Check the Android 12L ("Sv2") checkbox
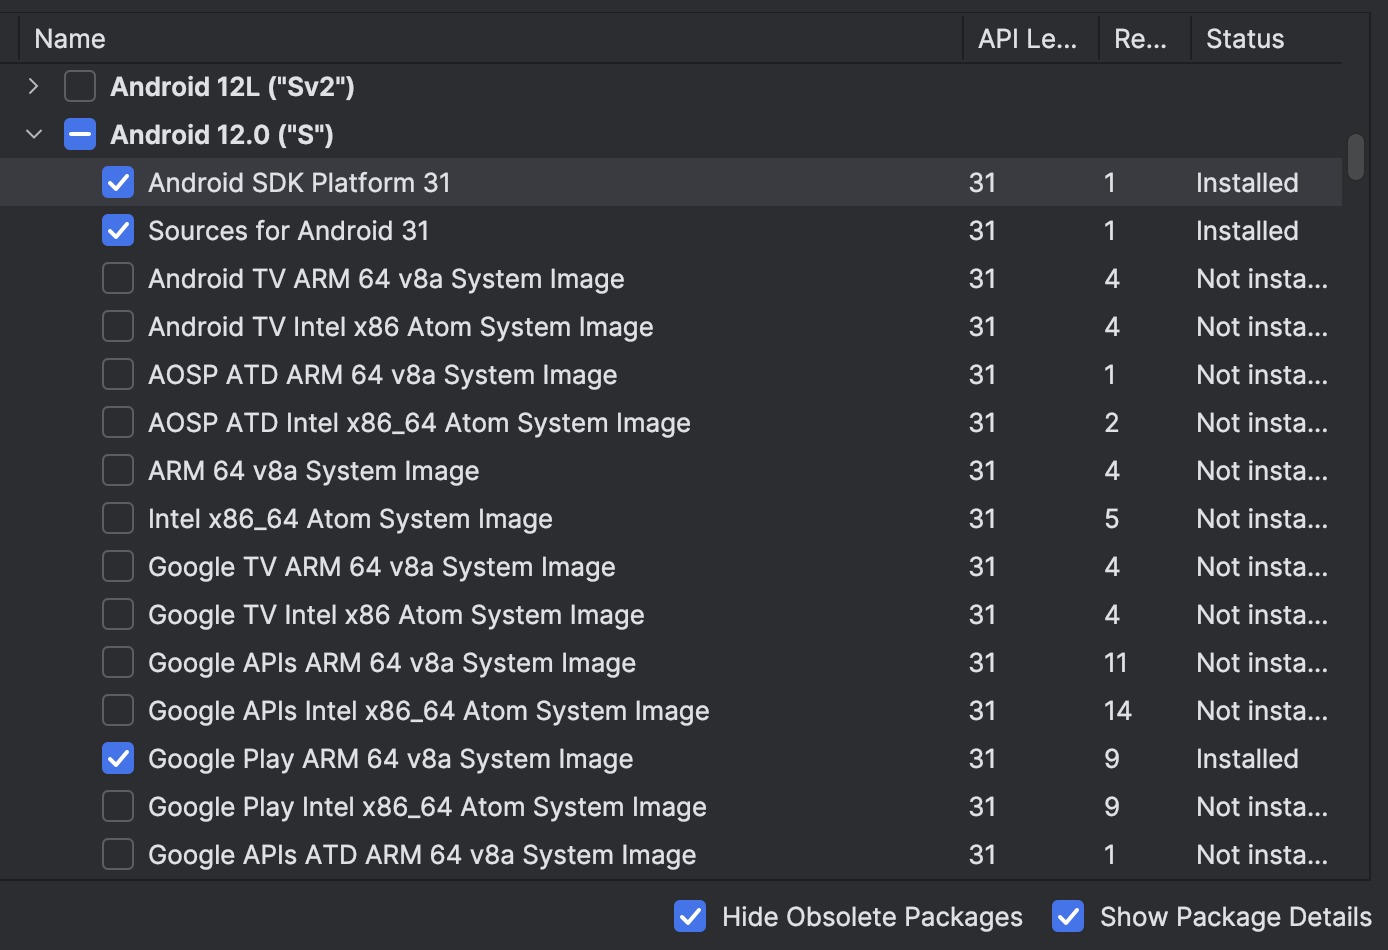The height and width of the screenshot is (950, 1388). [x=80, y=87]
